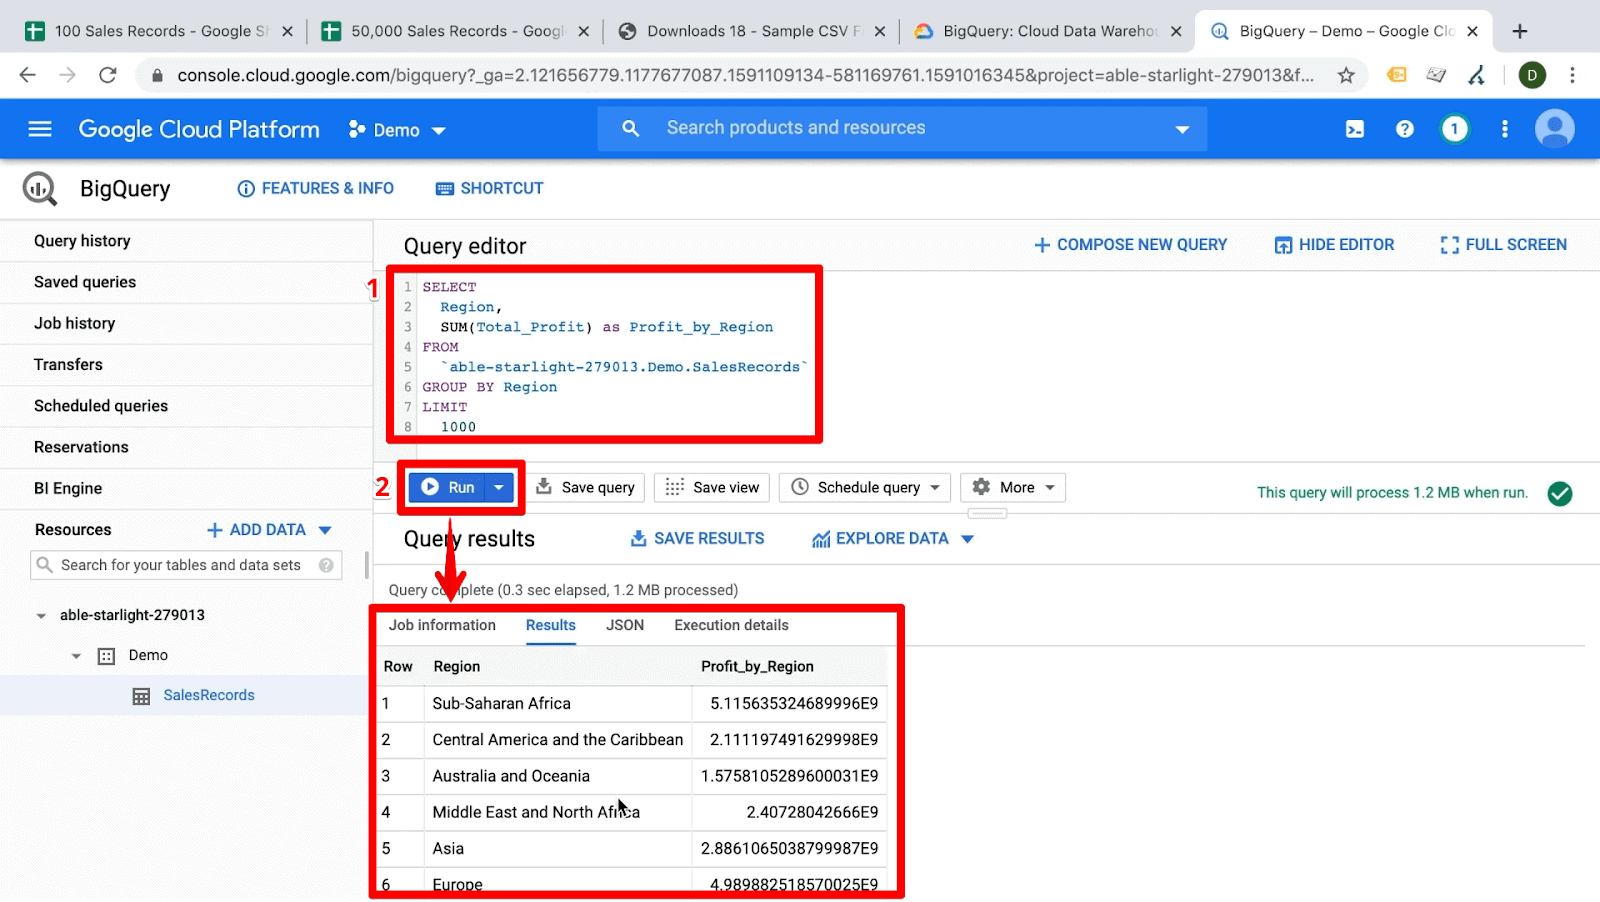Image resolution: width=1600 pixels, height=902 pixels.
Task: Expand the EXPLORE DATA dropdown
Action: tap(966, 538)
